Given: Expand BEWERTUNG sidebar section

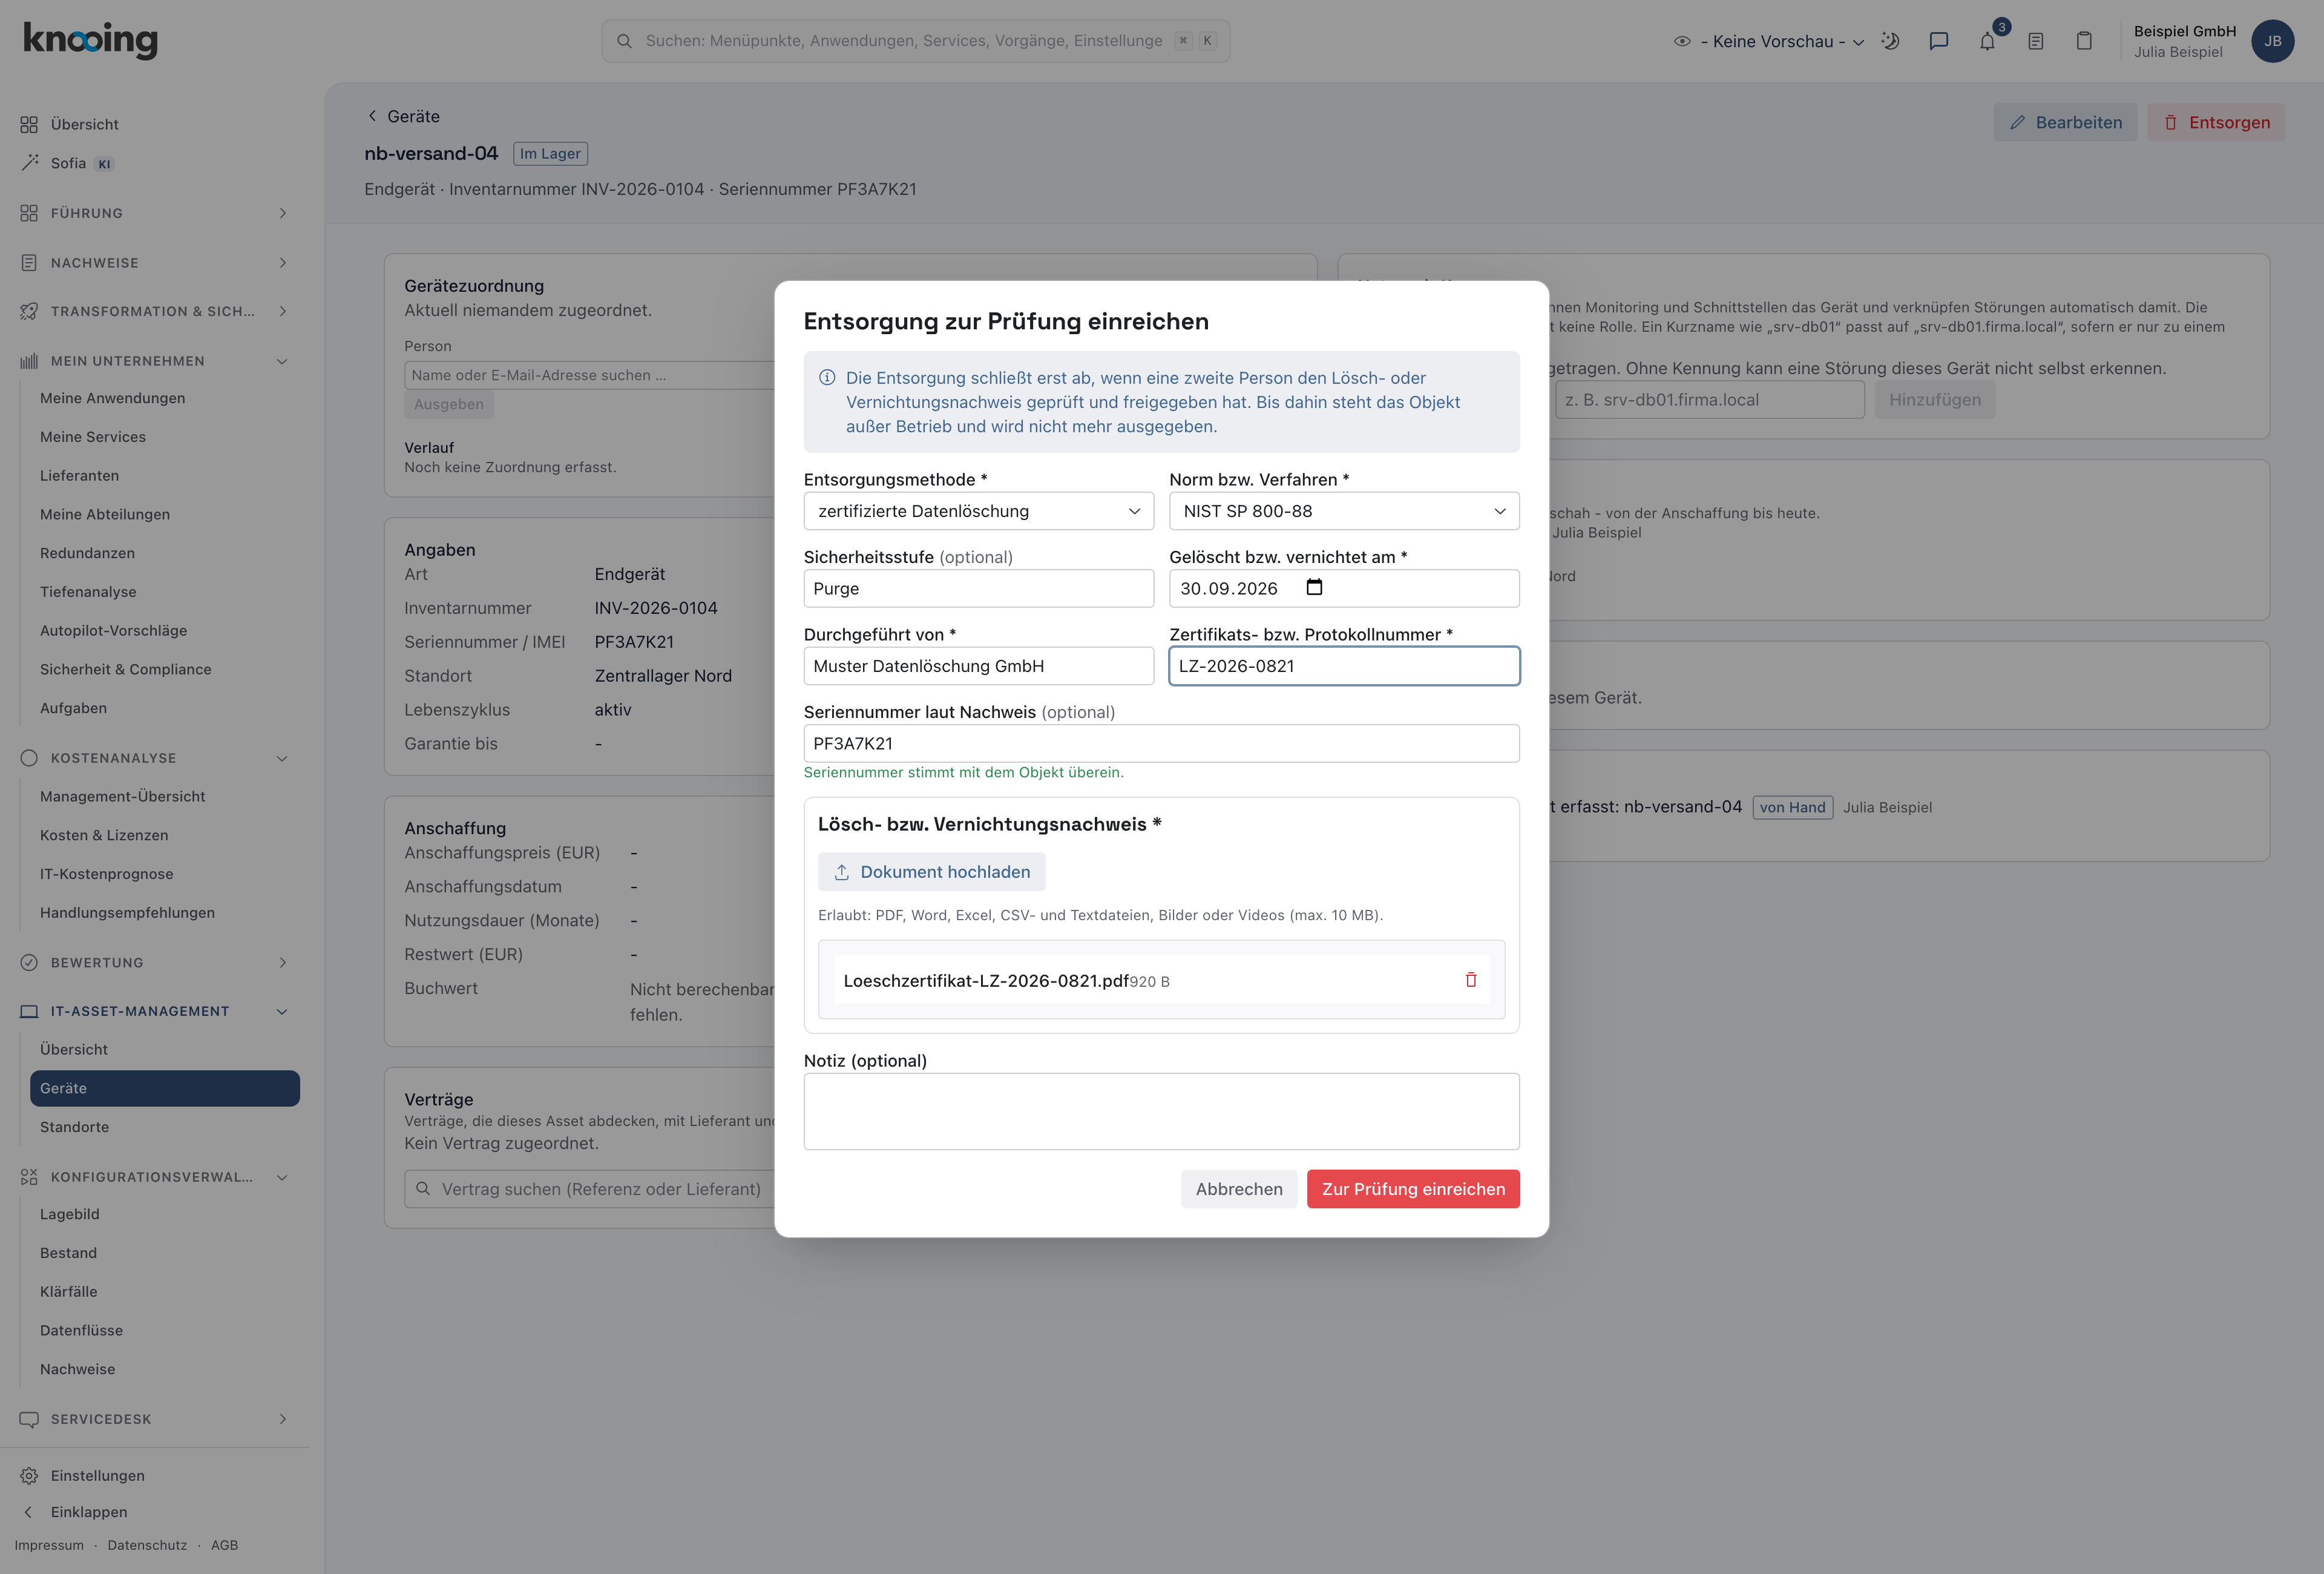Looking at the screenshot, I should click(155, 962).
